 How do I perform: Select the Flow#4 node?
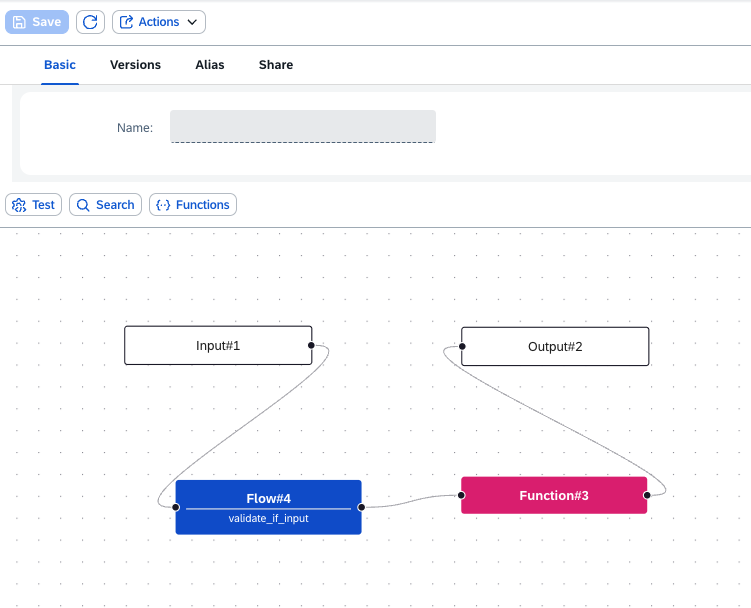[x=269, y=507]
